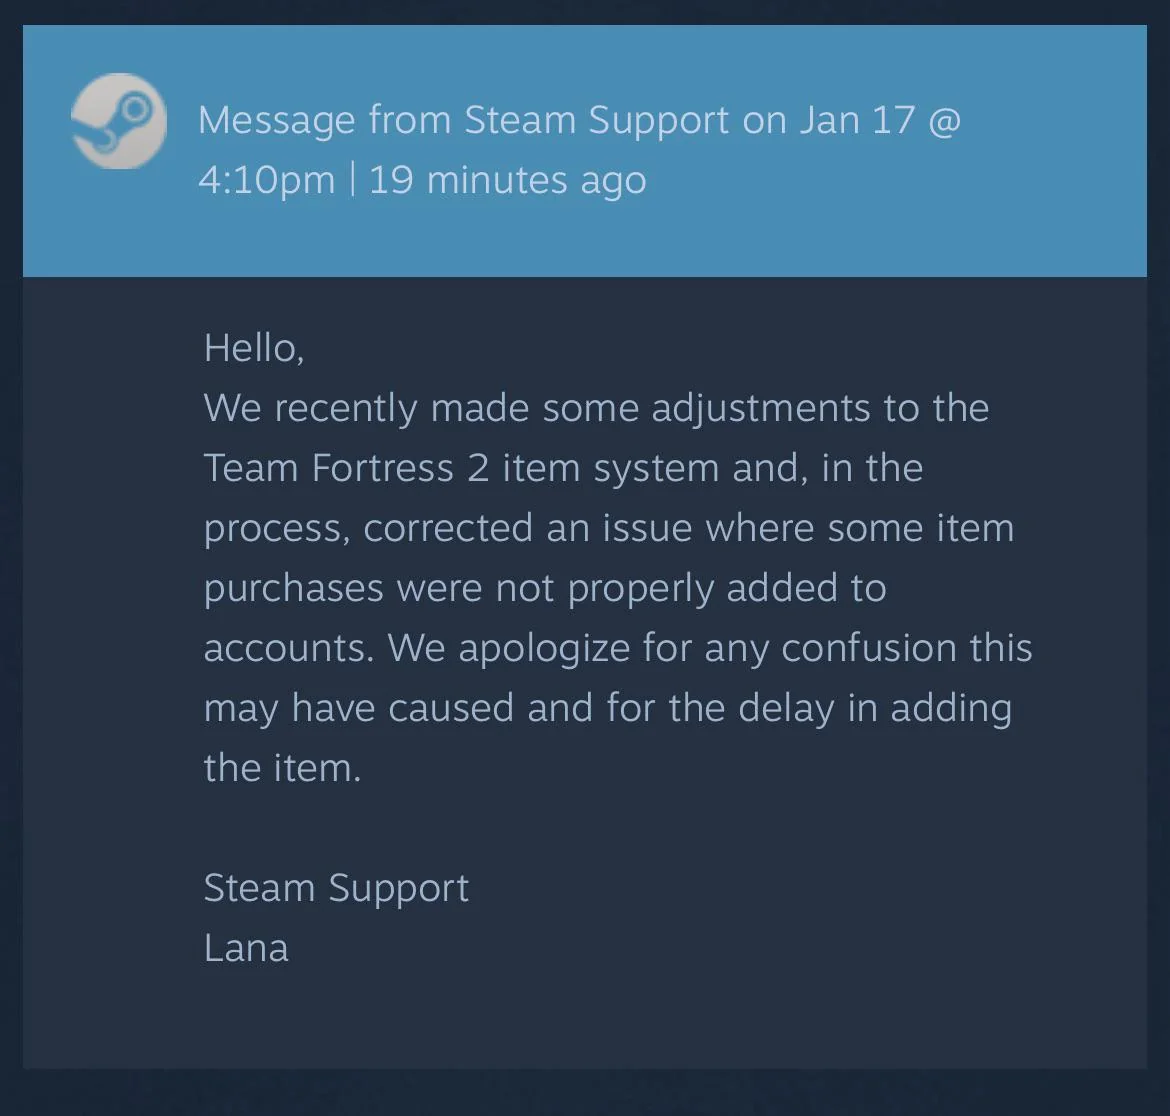Click the word "accounts." in the message
Image resolution: width=1170 pixels, height=1116 pixels.
[289, 649]
